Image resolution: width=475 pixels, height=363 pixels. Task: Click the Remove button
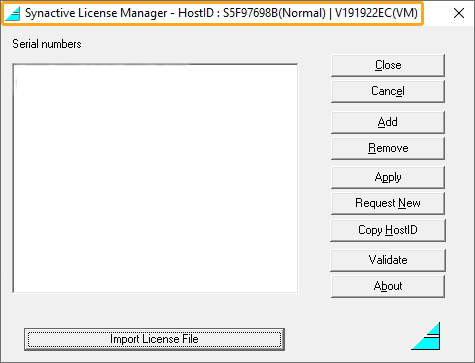388,148
